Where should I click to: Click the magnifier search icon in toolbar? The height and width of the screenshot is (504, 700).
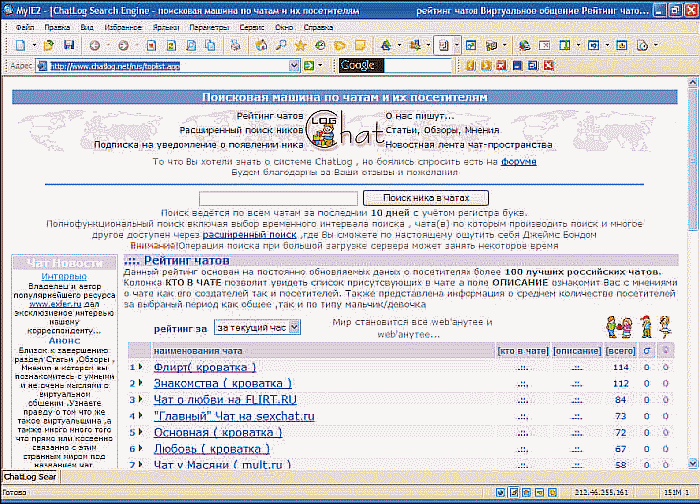[281, 45]
